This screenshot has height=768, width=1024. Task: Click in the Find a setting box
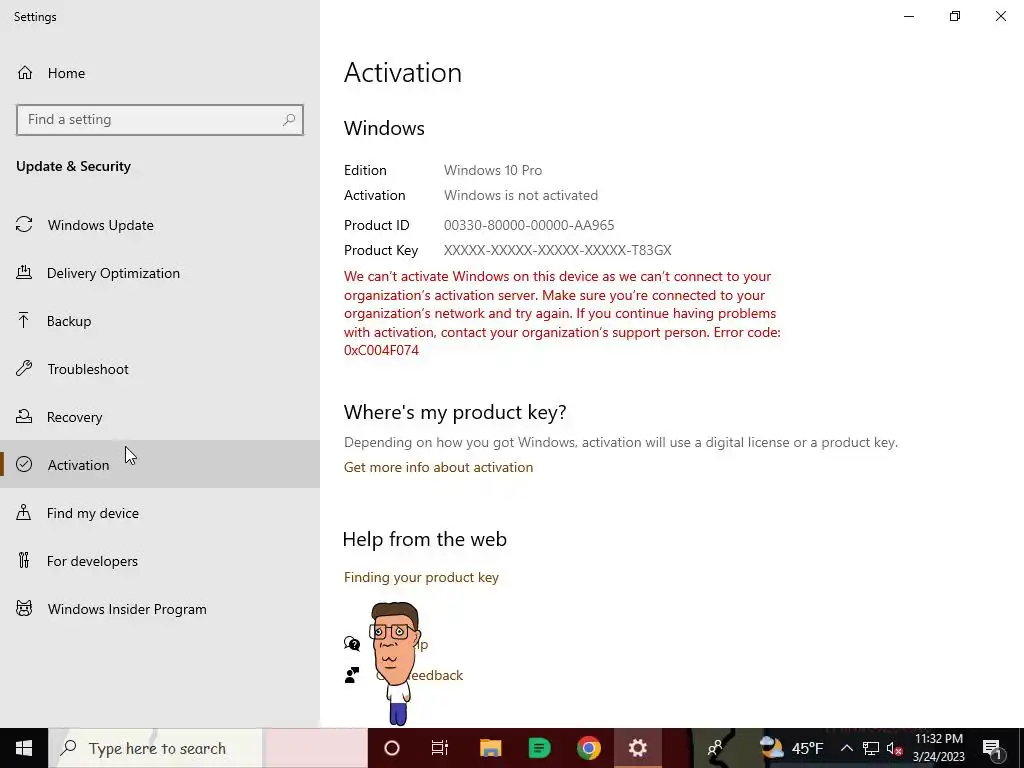pos(160,120)
